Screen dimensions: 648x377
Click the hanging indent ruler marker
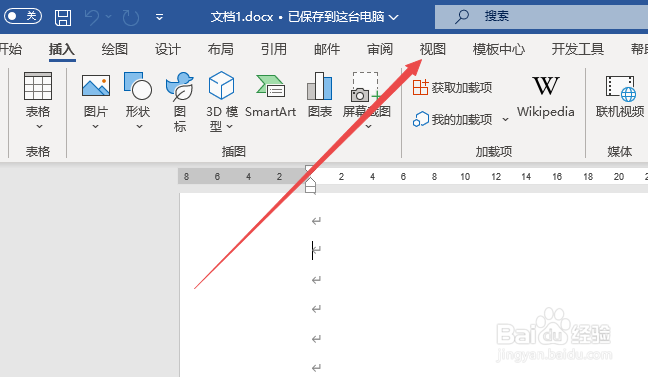click(310, 182)
